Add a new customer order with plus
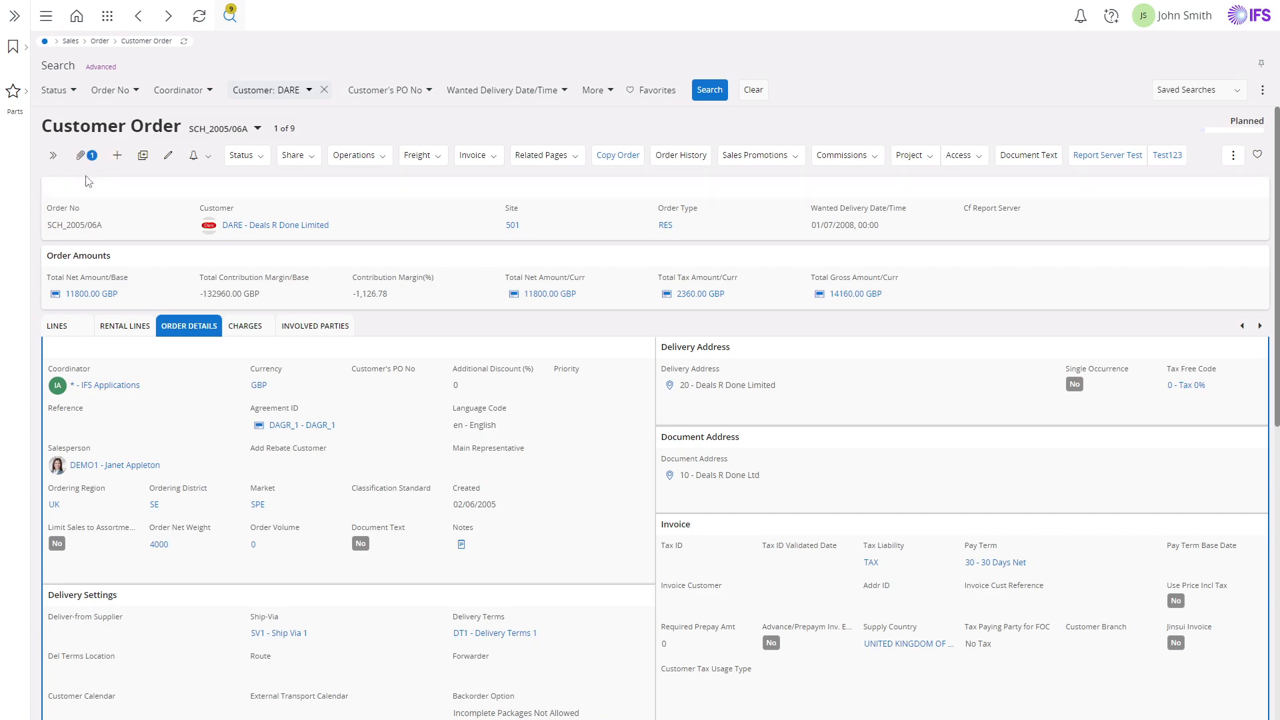 click(x=117, y=155)
